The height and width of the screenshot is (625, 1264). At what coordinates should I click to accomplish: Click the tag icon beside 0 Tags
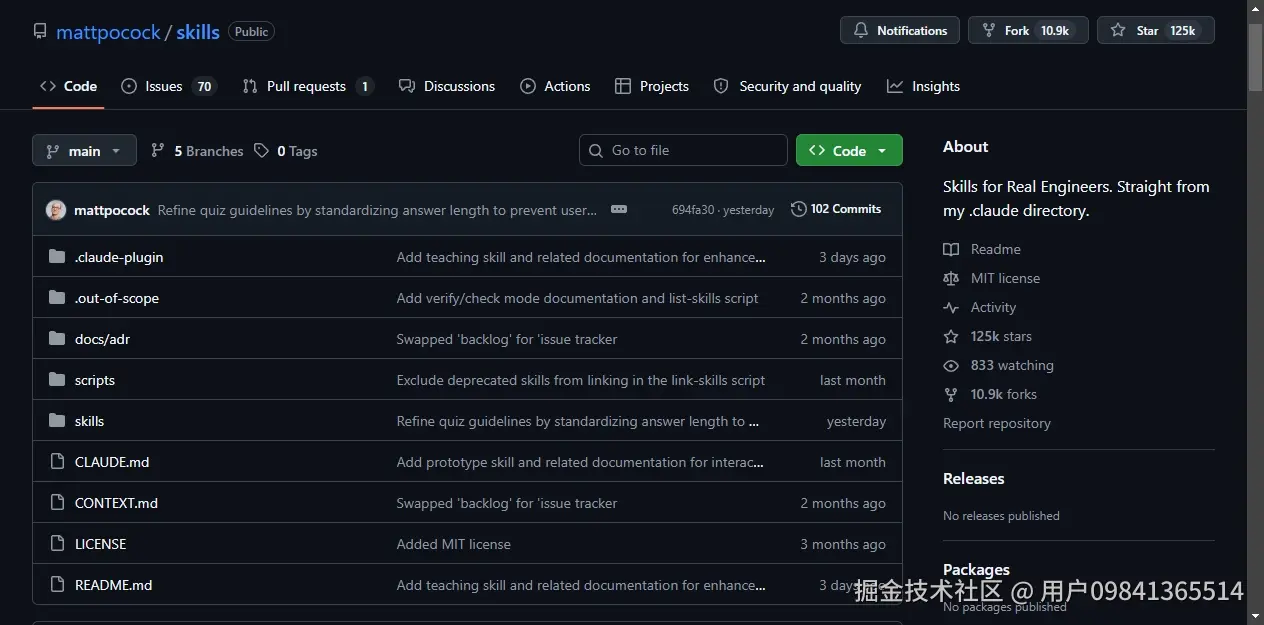[x=261, y=150]
